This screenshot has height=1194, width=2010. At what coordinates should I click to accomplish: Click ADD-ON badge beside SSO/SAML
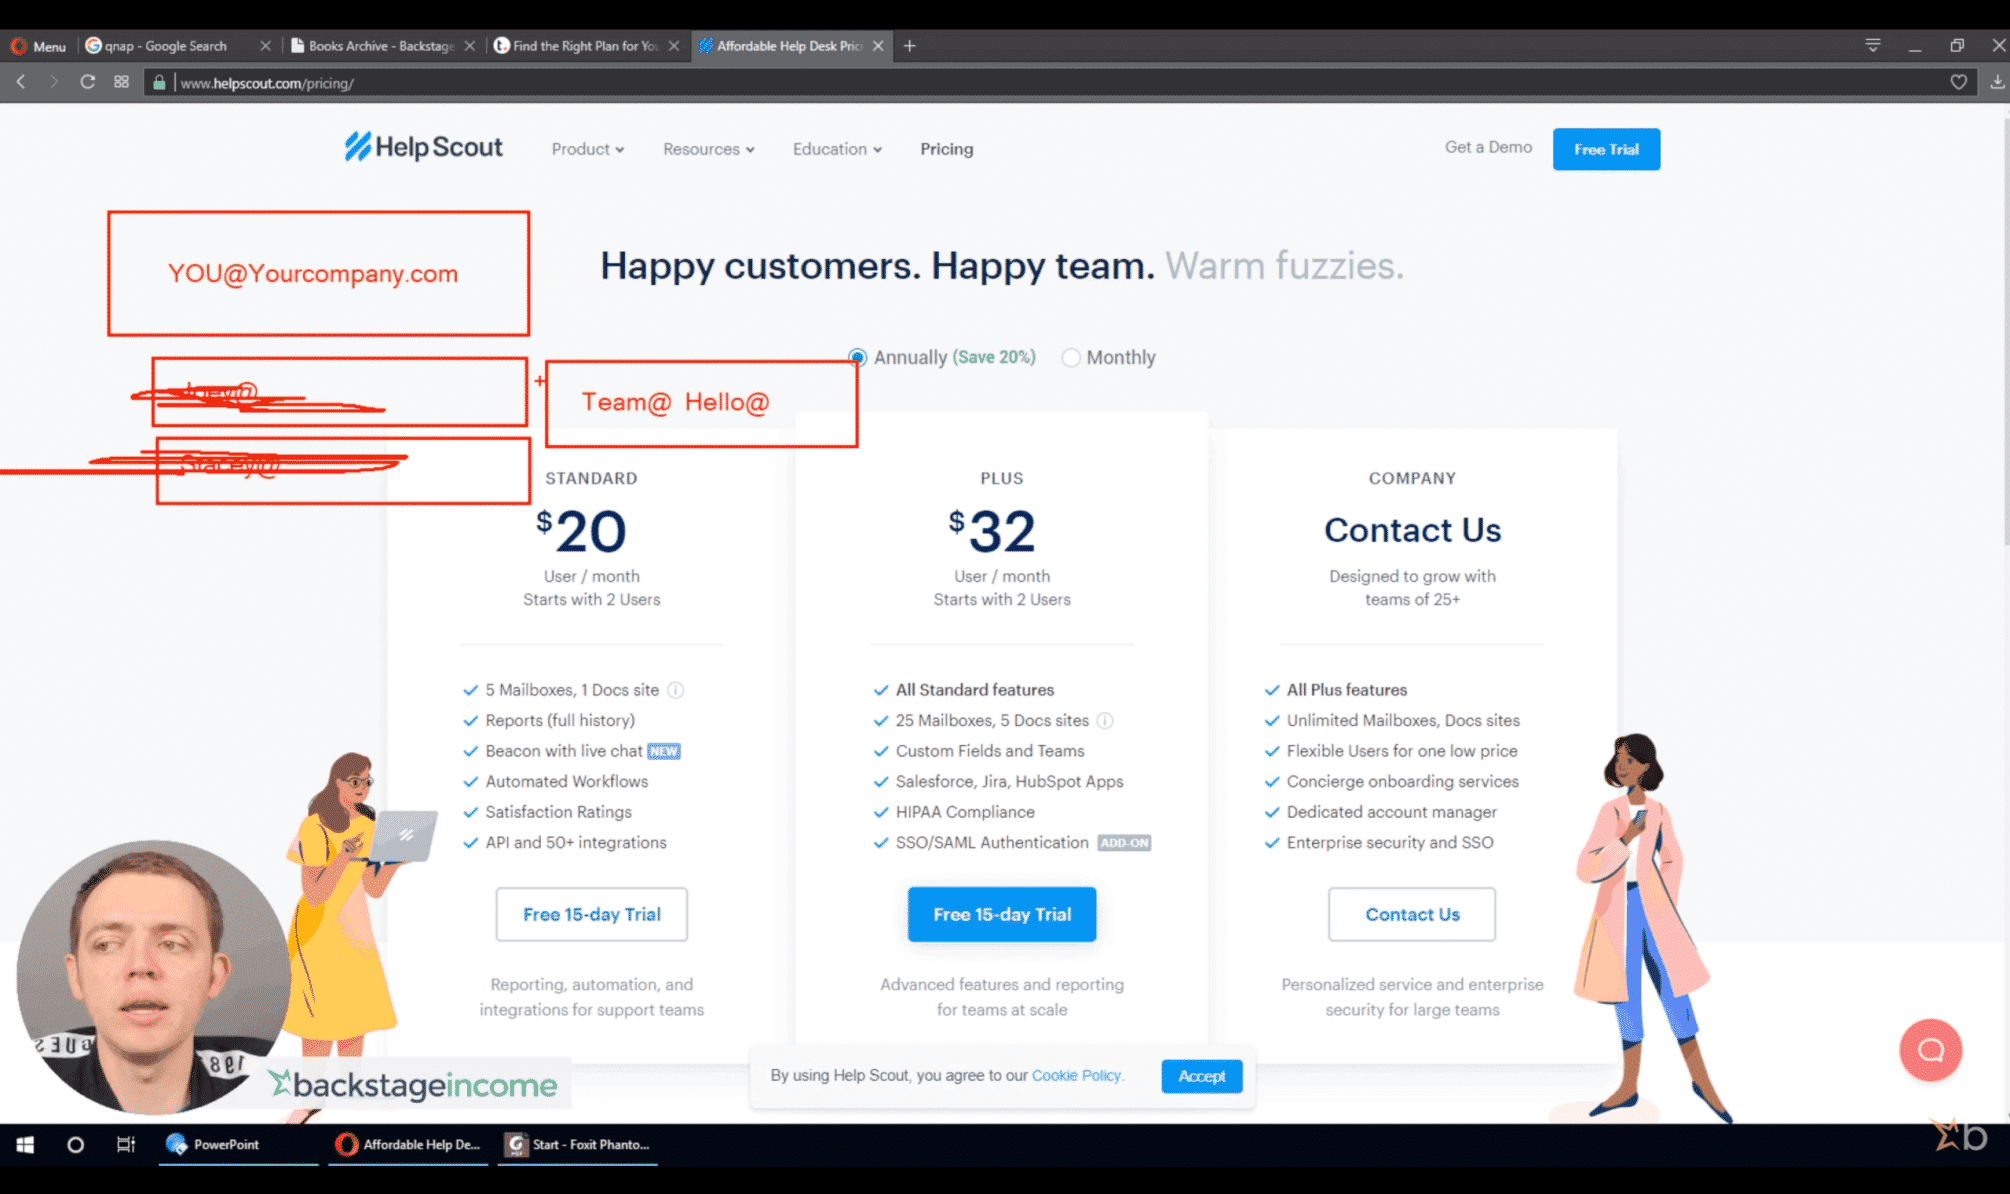pyautogui.click(x=1124, y=843)
